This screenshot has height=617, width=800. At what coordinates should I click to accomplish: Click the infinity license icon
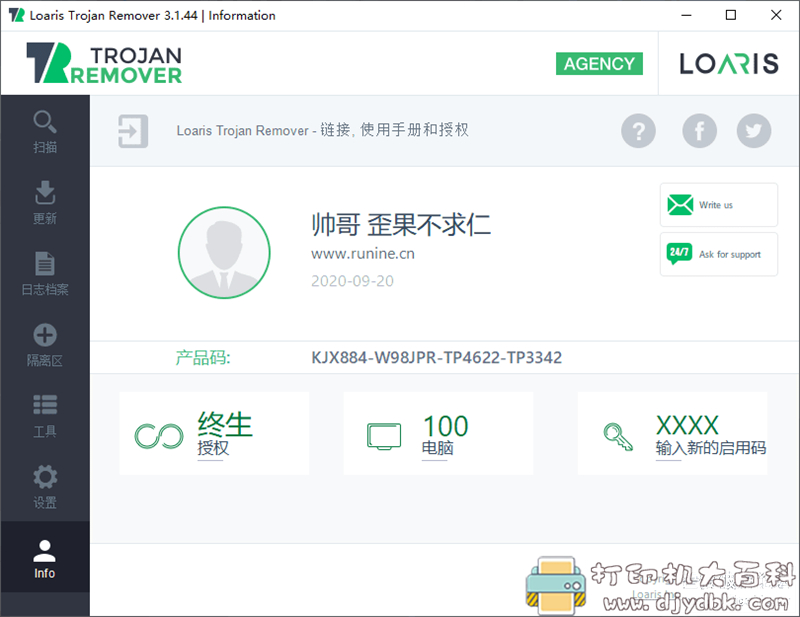coord(159,436)
